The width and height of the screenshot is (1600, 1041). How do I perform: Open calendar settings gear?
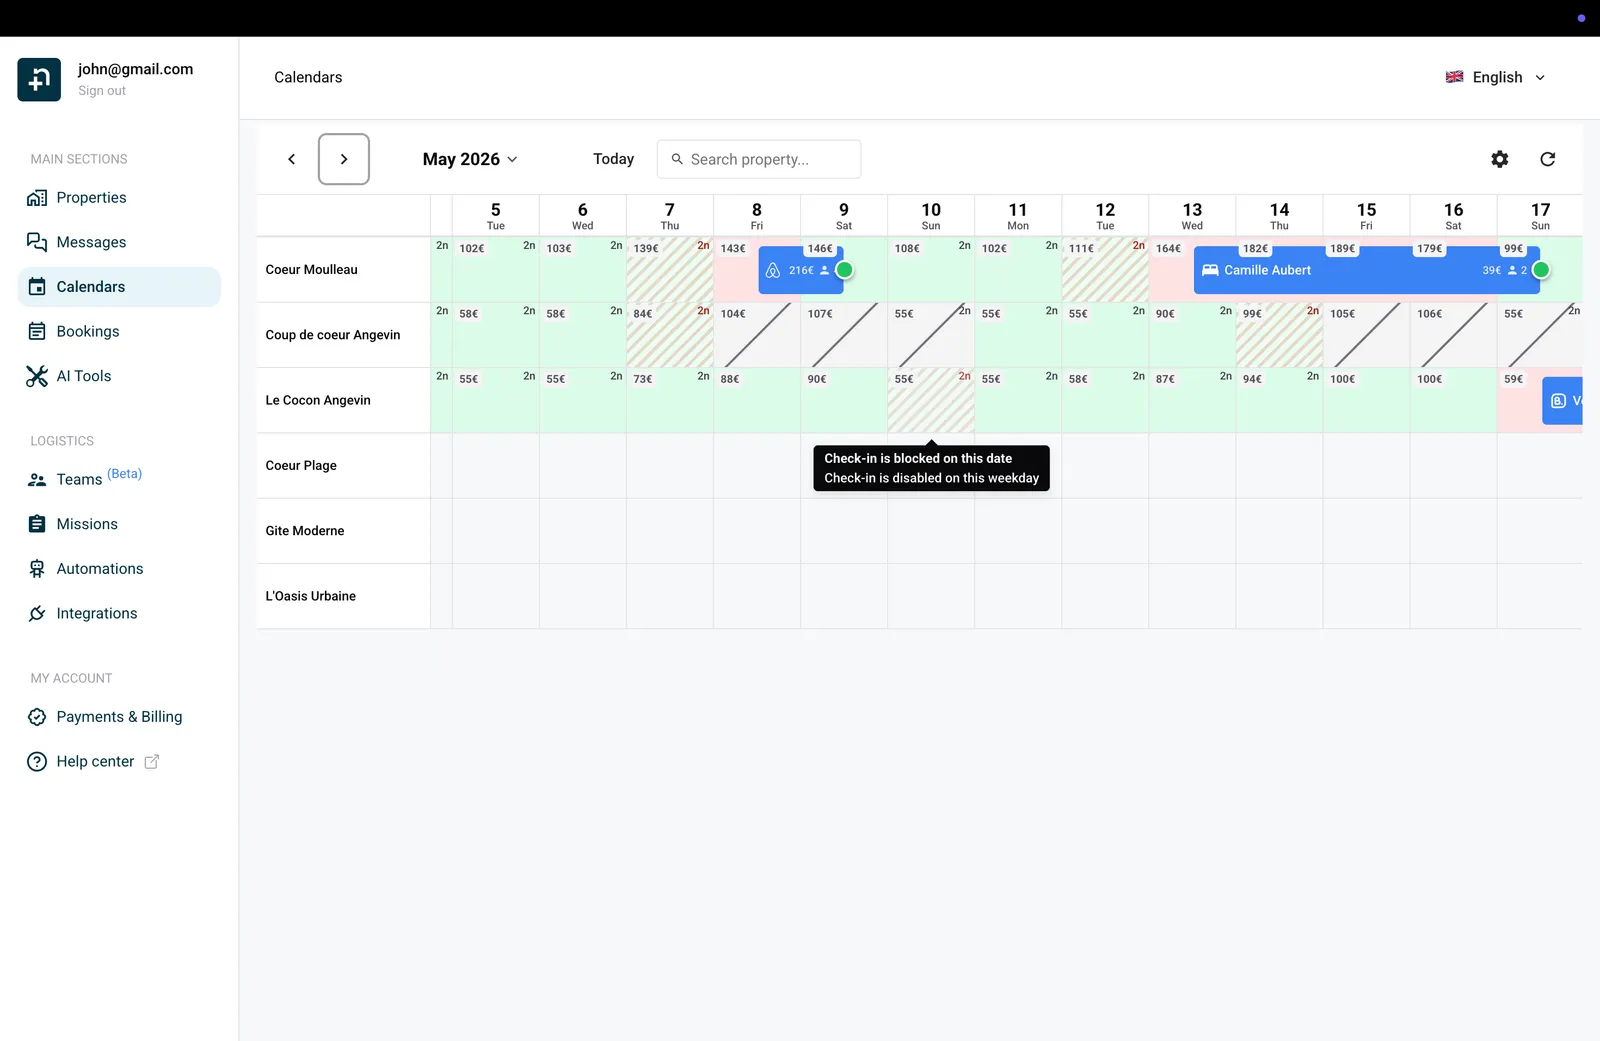click(1500, 159)
